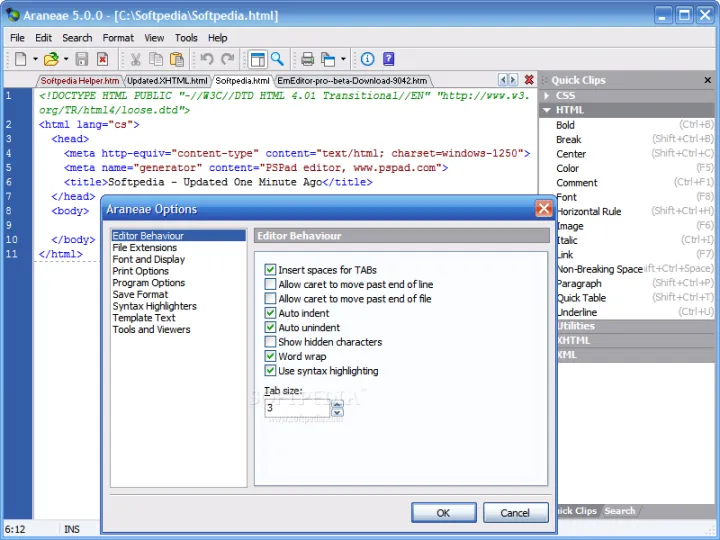Close current tab with red X

pos(529,80)
